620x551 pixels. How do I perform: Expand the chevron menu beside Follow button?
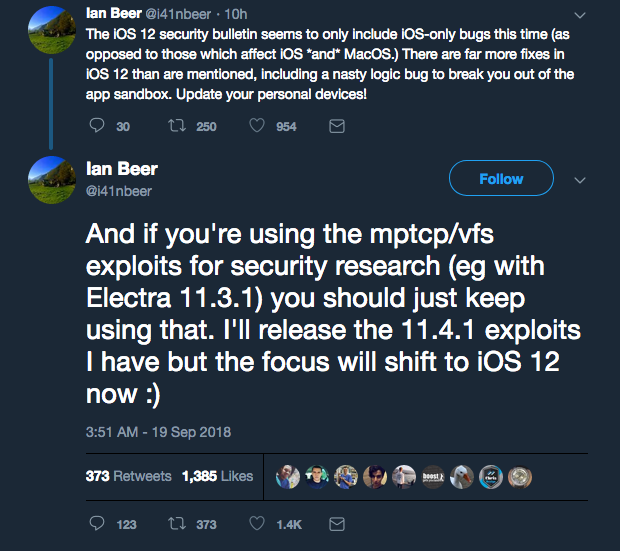[x=580, y=180]
